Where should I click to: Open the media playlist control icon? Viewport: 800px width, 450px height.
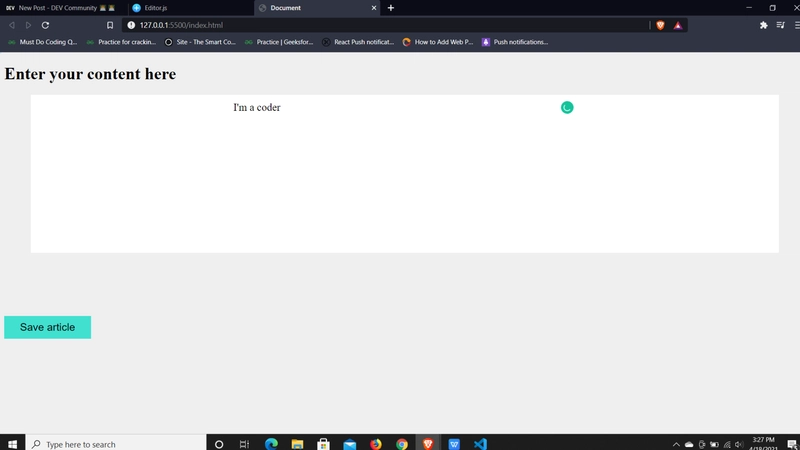(x=780, y=25)
